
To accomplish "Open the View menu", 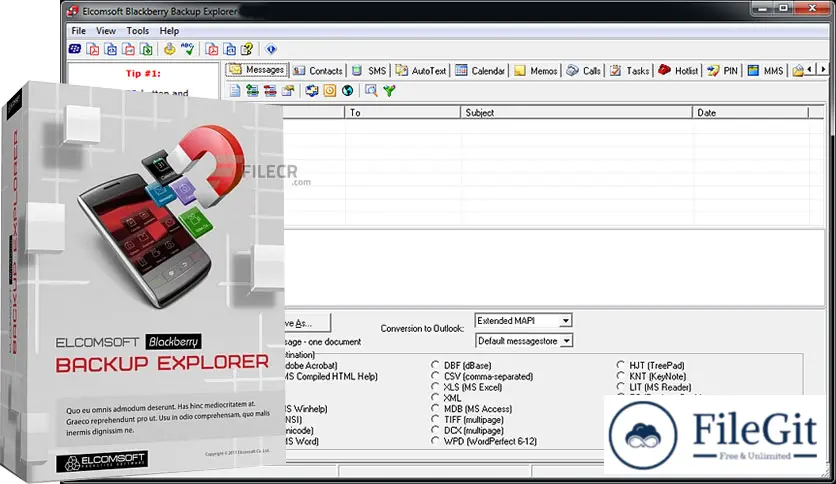I will pos(106,31).
